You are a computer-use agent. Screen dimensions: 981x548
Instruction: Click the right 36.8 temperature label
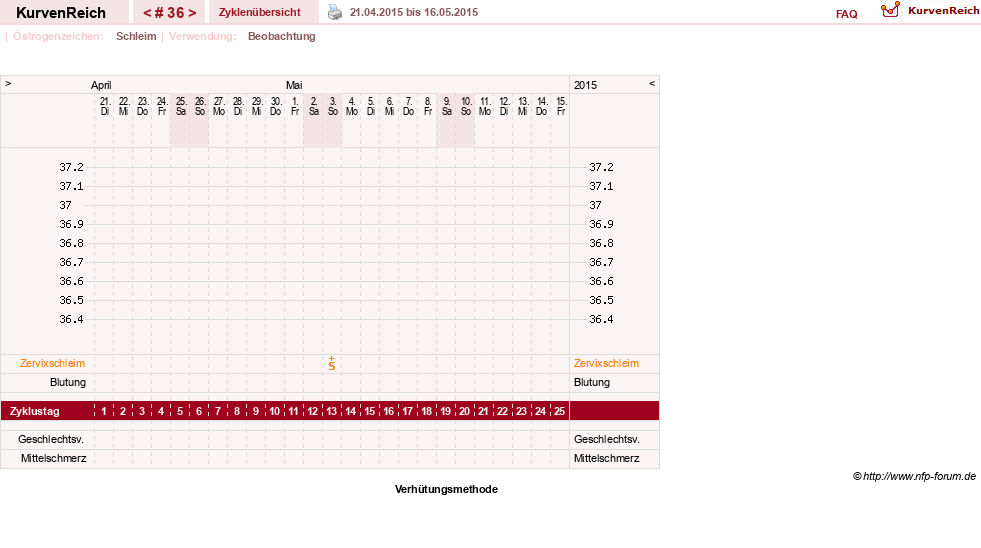click(601, 243)
